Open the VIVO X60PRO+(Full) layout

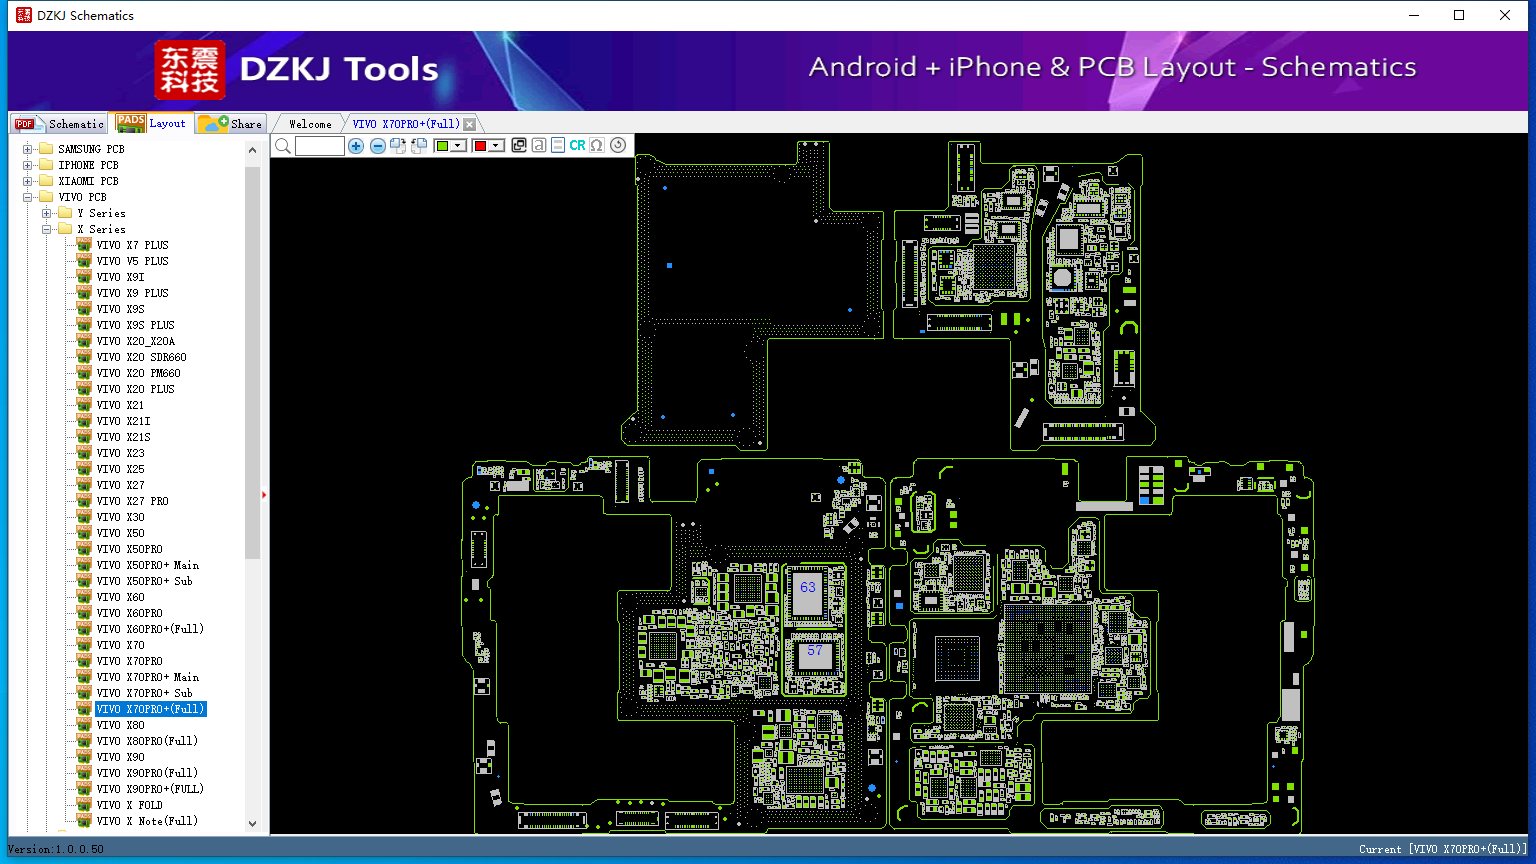coord(150,629)
